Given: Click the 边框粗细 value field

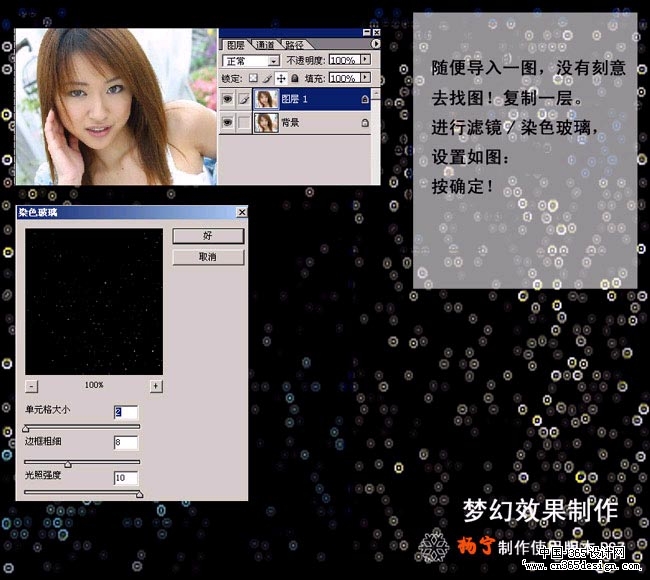Looking at the screenshot, I should coord(126,442).
